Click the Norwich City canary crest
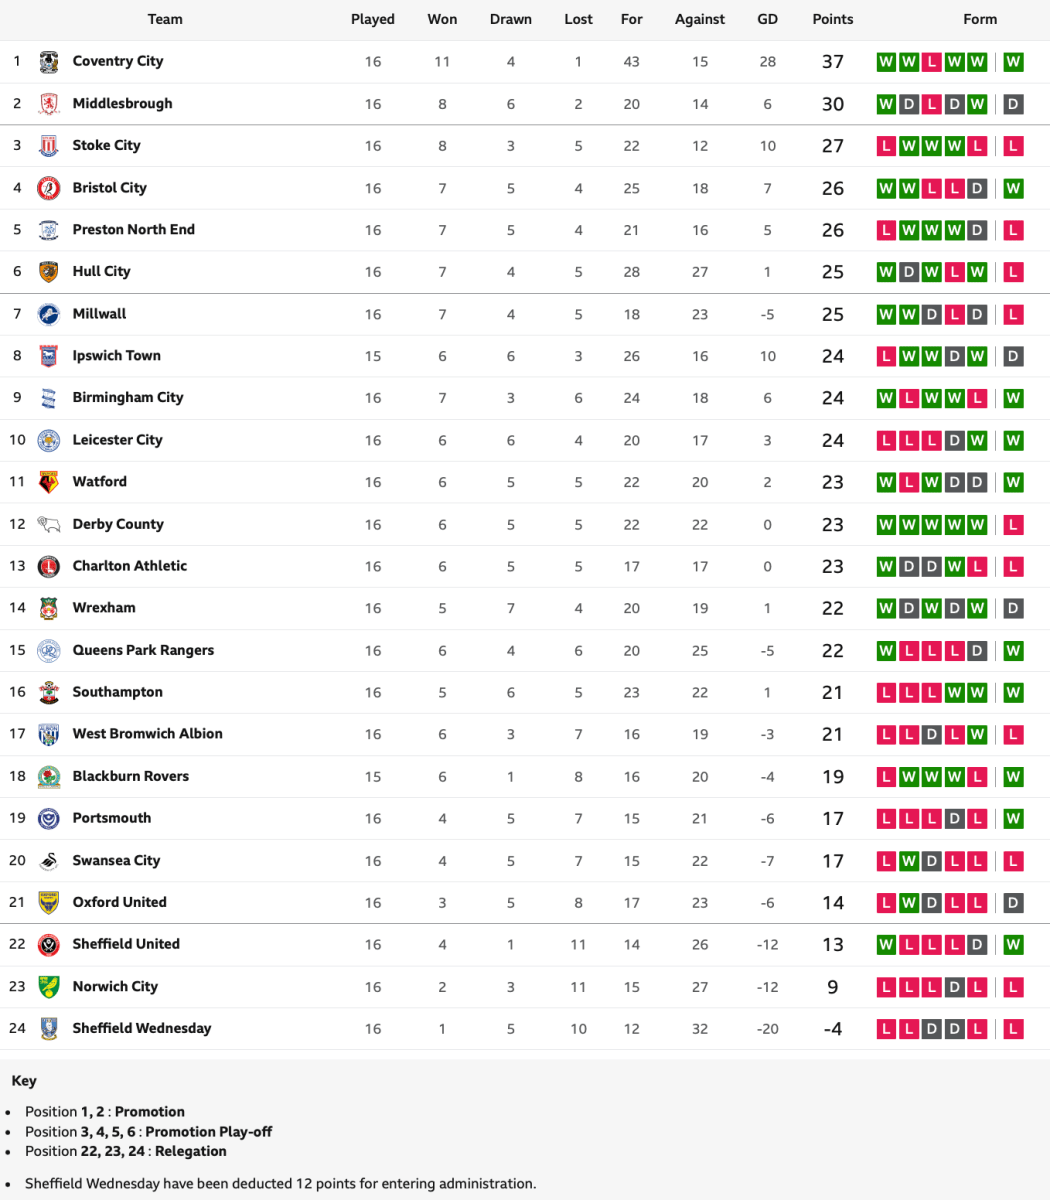The image size is (1050, 1200). 48,987
